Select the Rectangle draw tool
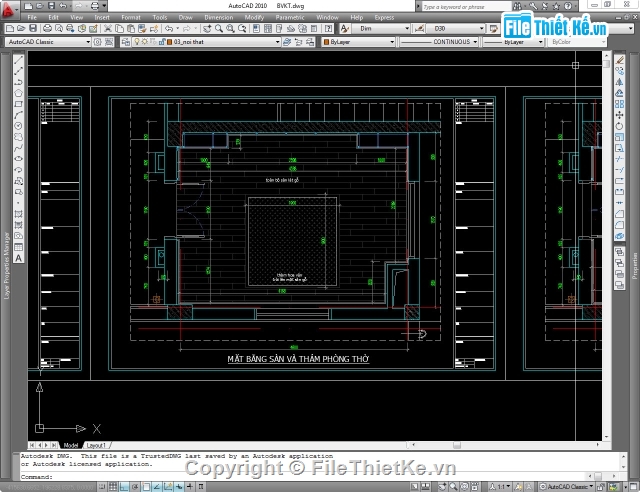 18,104
